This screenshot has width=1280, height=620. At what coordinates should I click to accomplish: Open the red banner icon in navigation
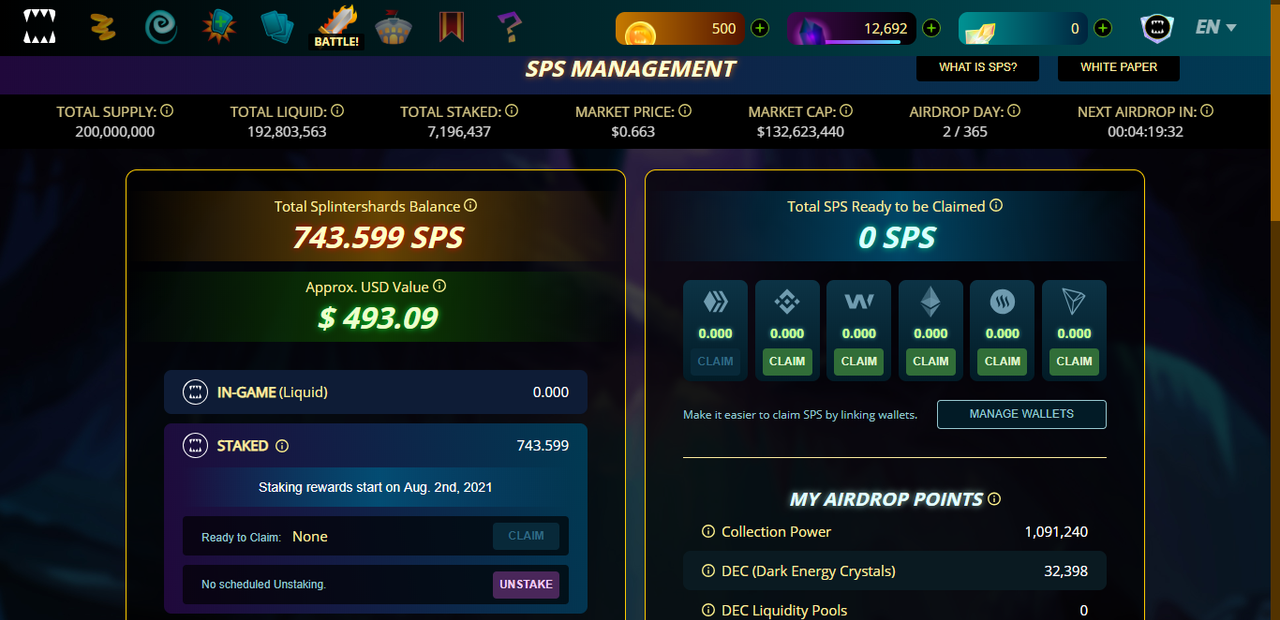(x=451, y=27)
